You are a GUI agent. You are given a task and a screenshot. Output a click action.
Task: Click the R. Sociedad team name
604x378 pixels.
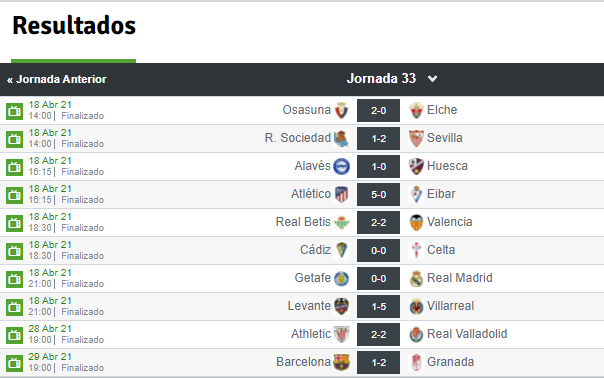pos(298,138)
